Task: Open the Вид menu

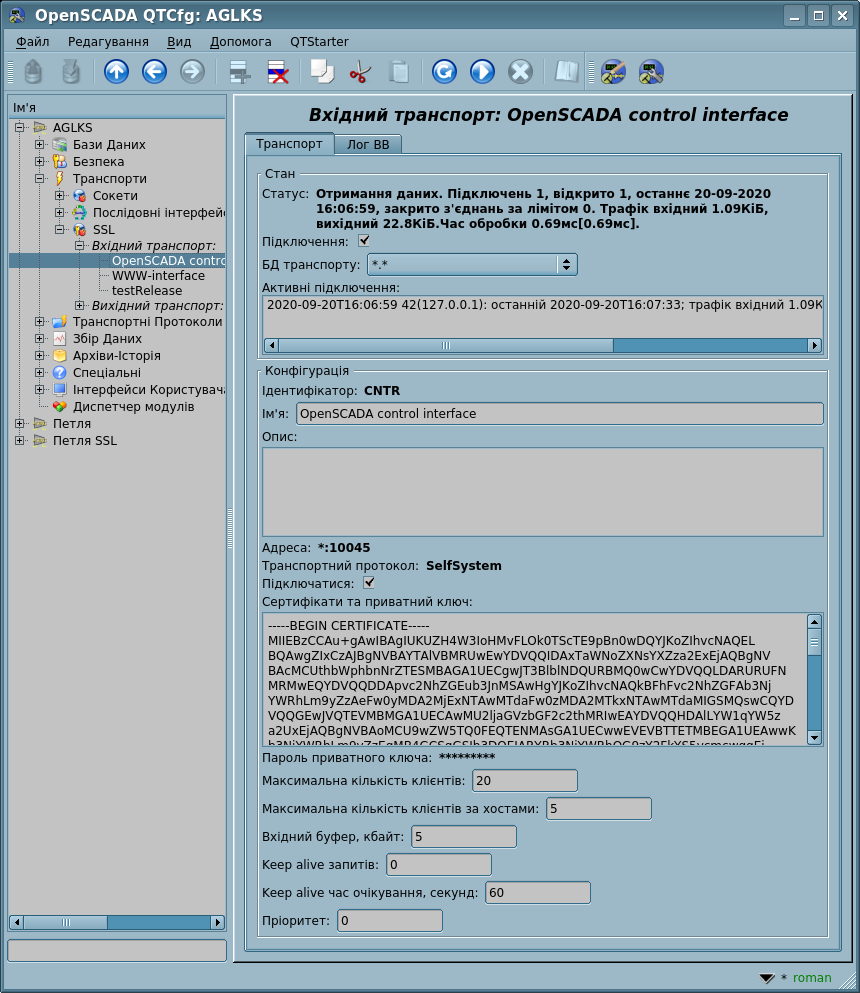Action: [179, 42]
